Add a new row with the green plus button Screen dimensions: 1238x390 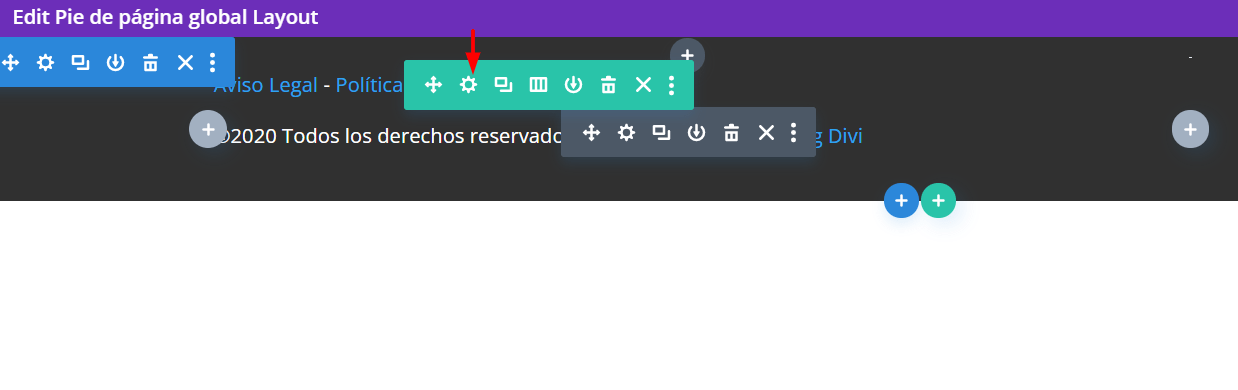click(x=938, y=201)
